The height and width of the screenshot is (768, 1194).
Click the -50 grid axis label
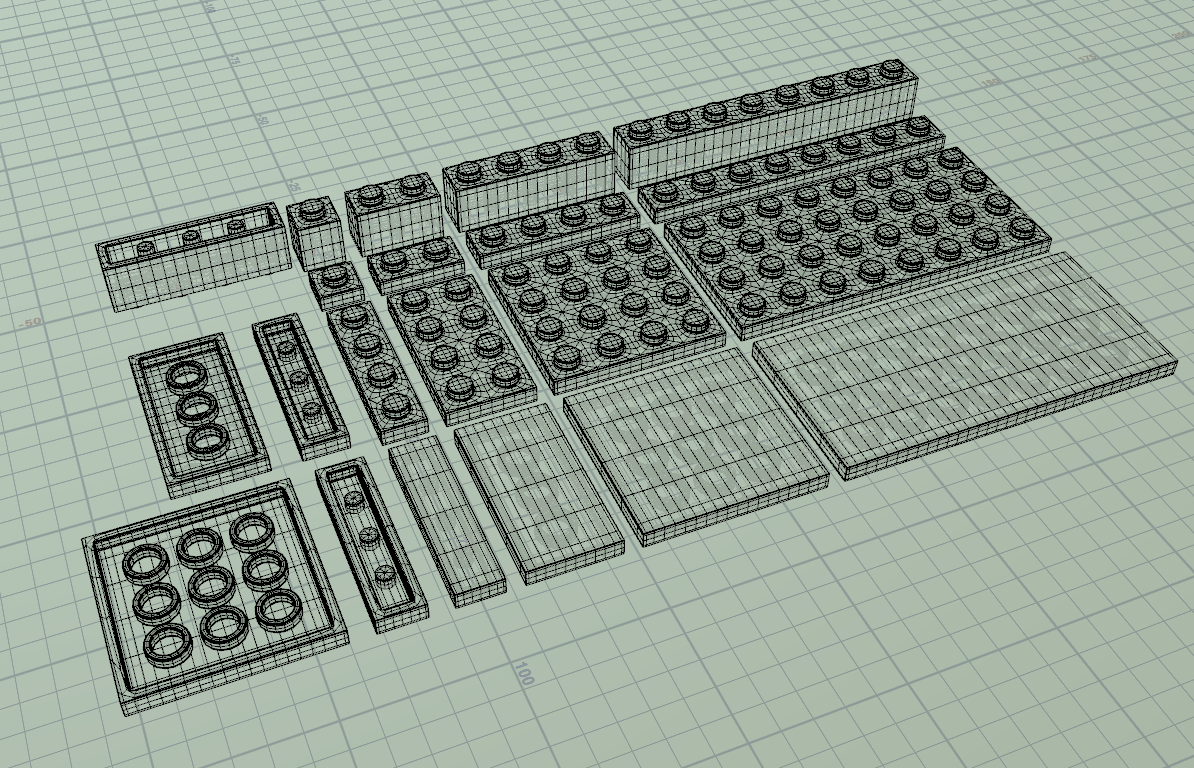click(32, 320)
